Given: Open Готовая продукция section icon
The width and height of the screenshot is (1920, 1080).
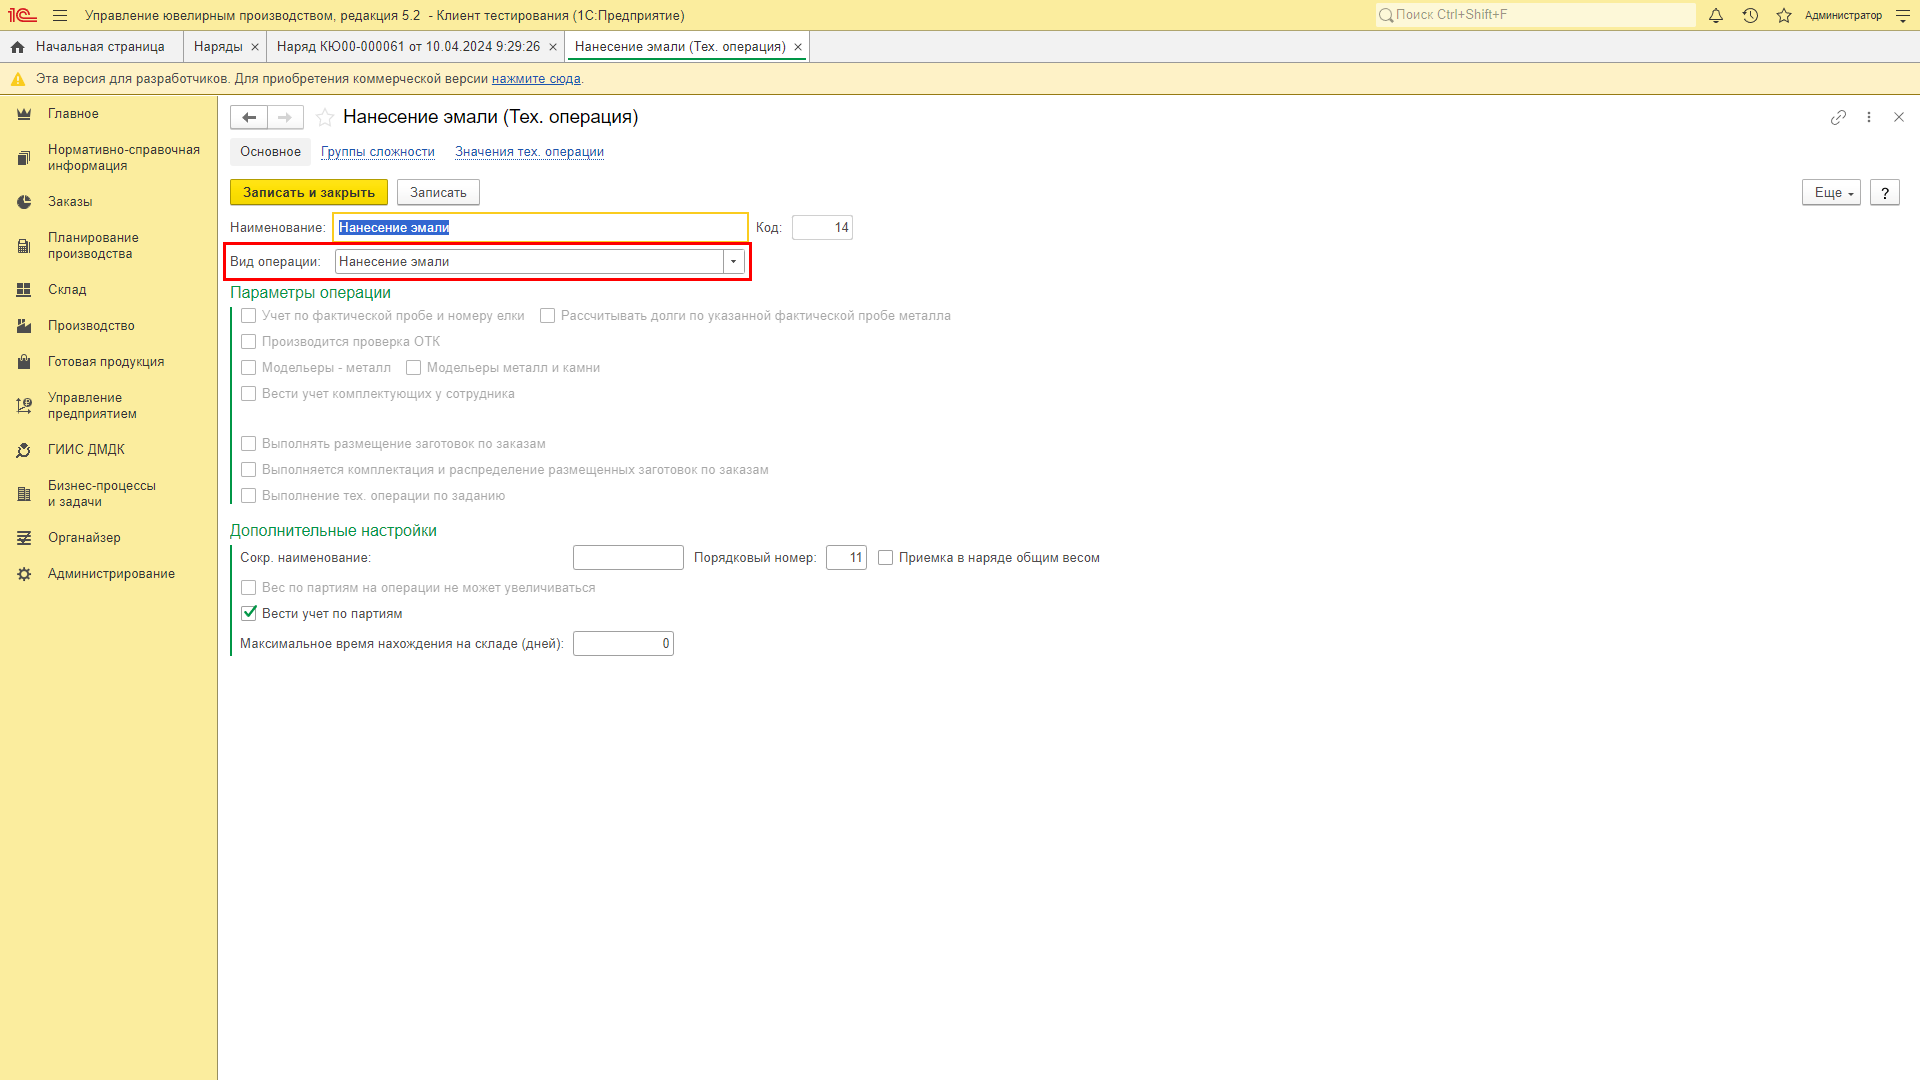Looking at the screenshot, I should pos(24,362).
